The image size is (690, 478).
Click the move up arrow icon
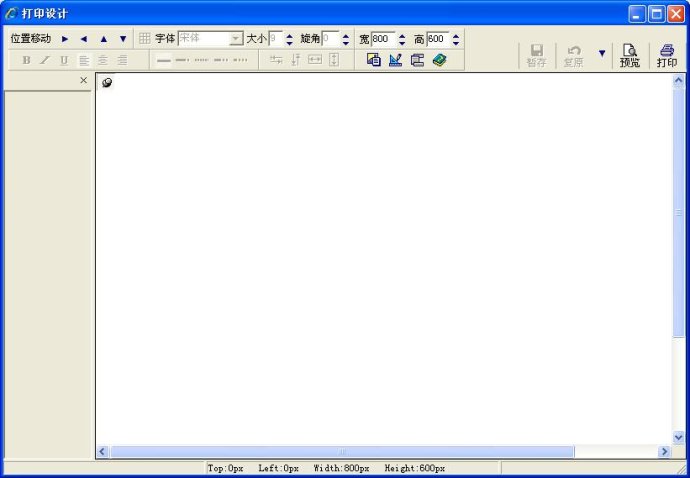(x=103, y=39)
